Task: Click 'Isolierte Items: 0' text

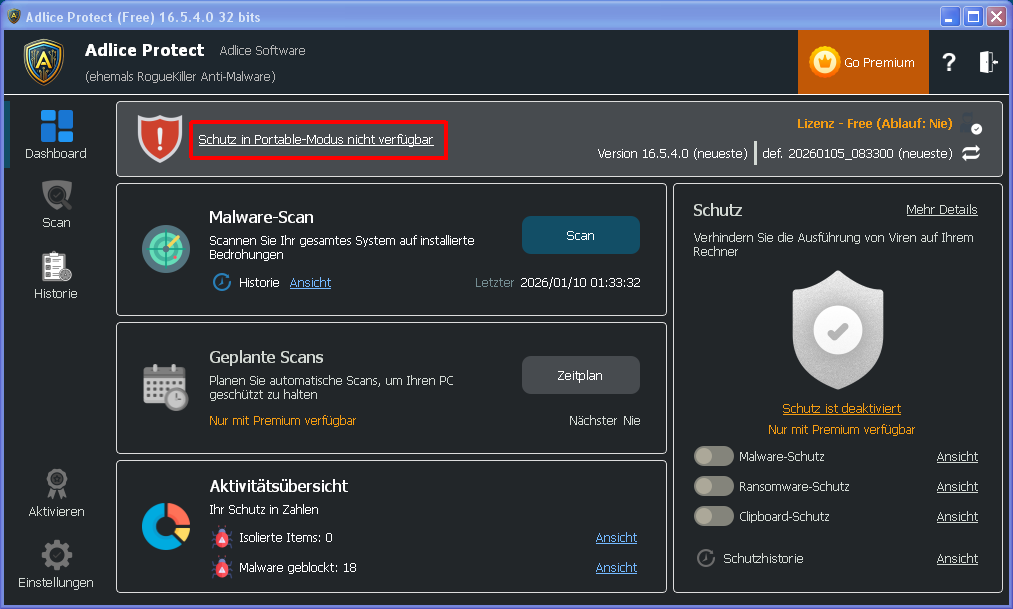Action: [x=286, y=537]
